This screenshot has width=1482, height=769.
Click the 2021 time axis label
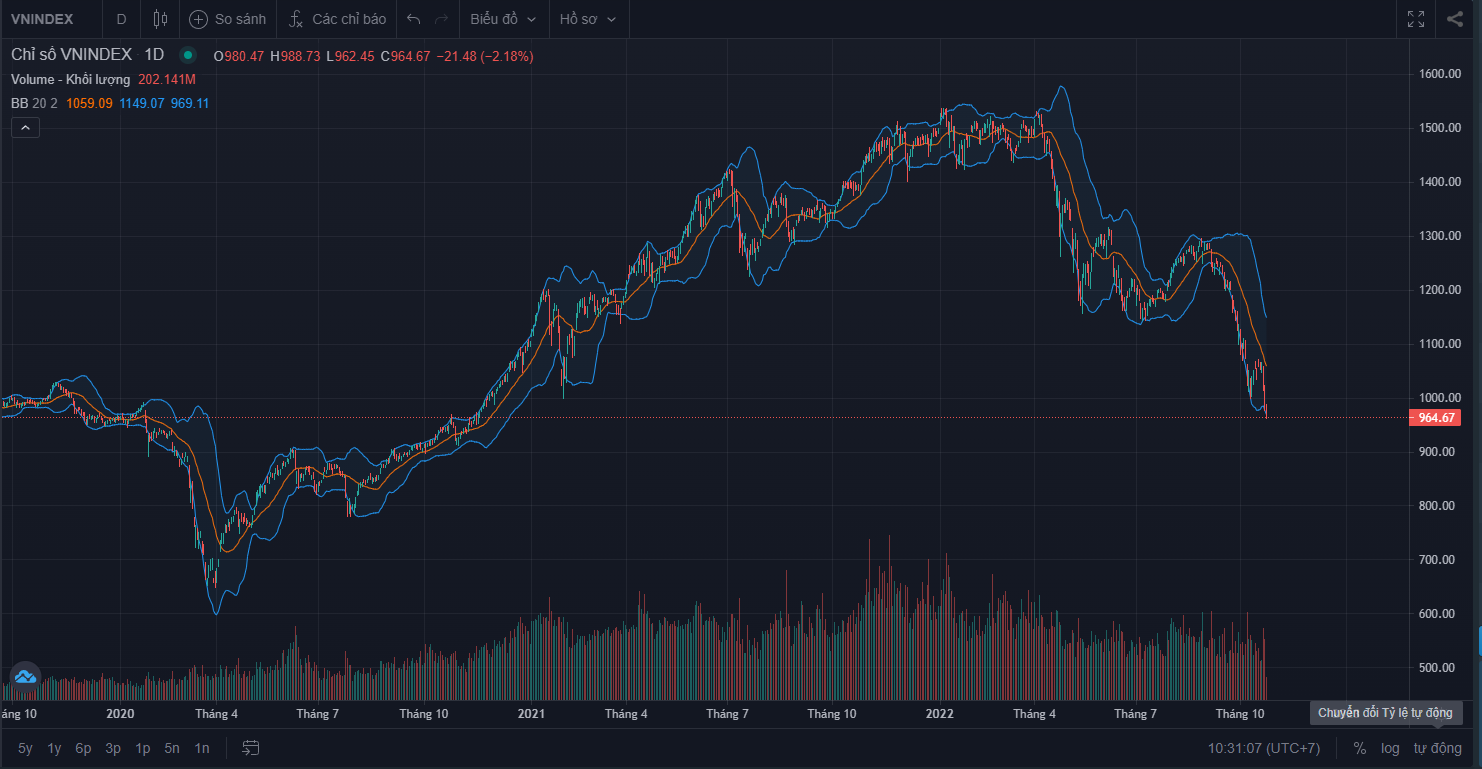531,714
